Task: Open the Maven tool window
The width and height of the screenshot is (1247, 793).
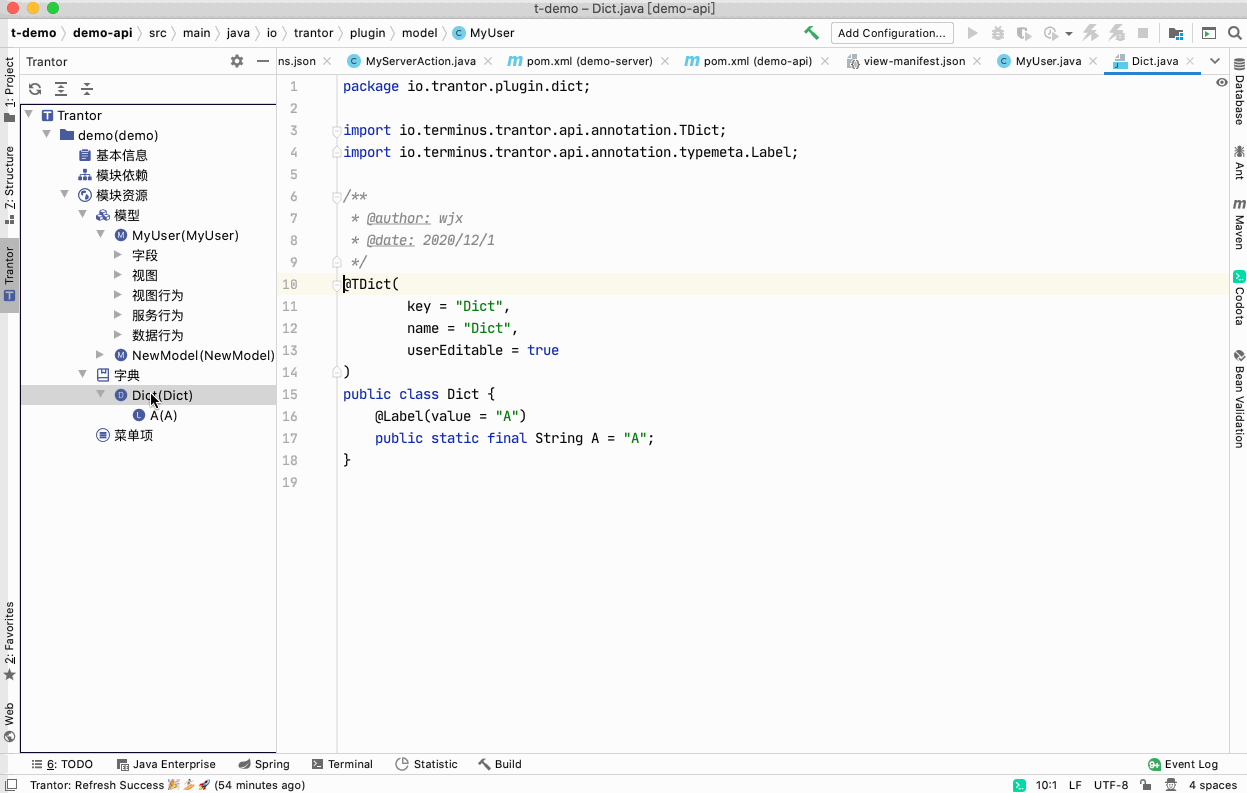Action: 1239,223
